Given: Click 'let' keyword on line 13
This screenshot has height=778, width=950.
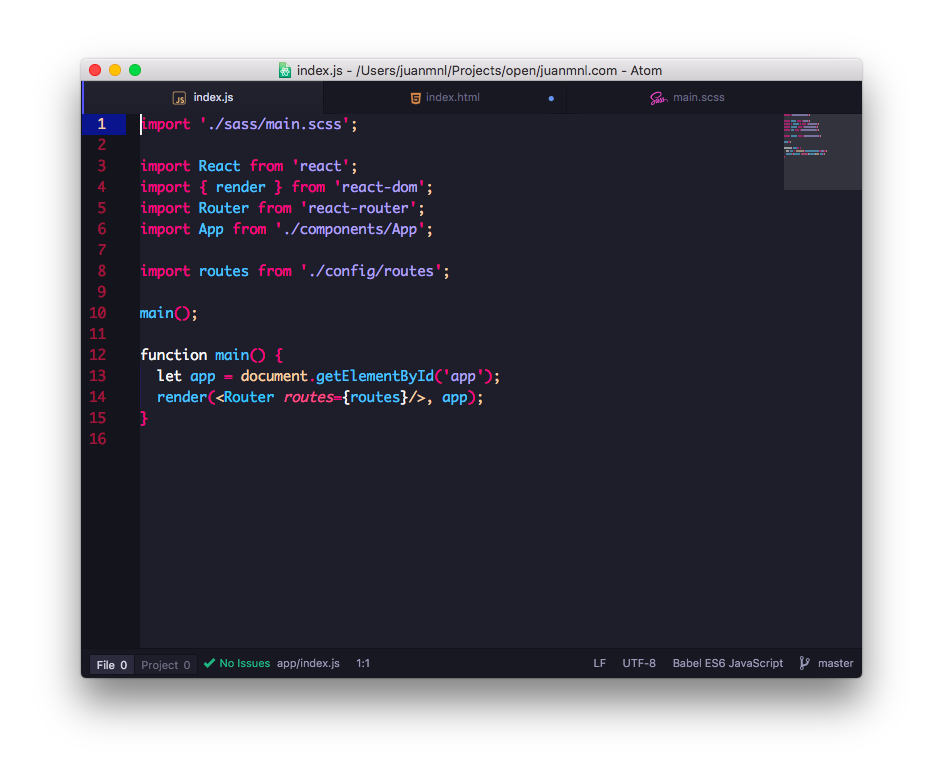Looking at the screenshot, I should (x=169, y=376).
